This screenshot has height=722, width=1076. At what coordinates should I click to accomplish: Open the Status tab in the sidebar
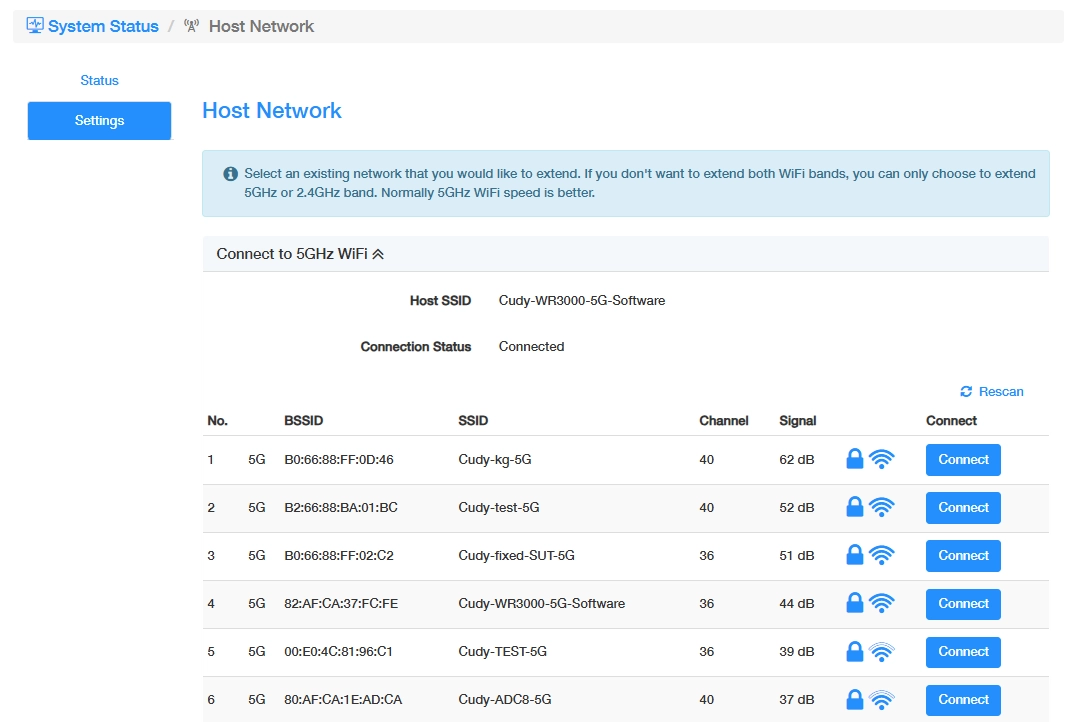tap(100, 80)
